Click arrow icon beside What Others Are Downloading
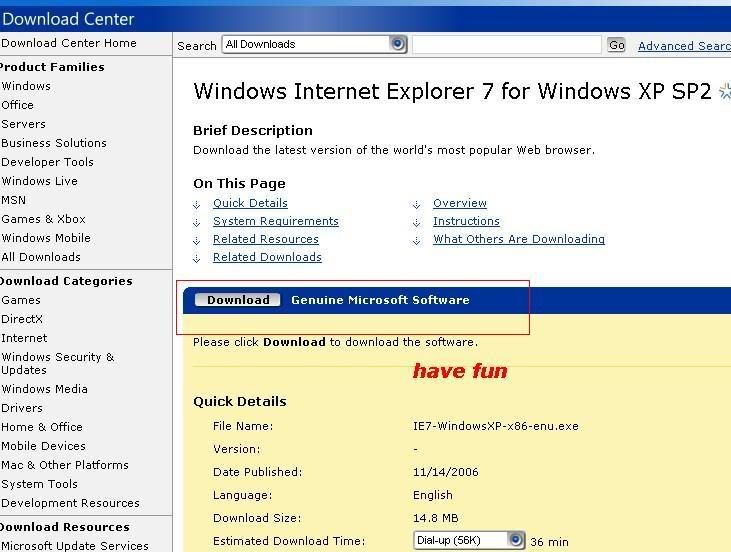Viewport: 731px width, 552px height. pyautogui.click(x=416, y=241)
